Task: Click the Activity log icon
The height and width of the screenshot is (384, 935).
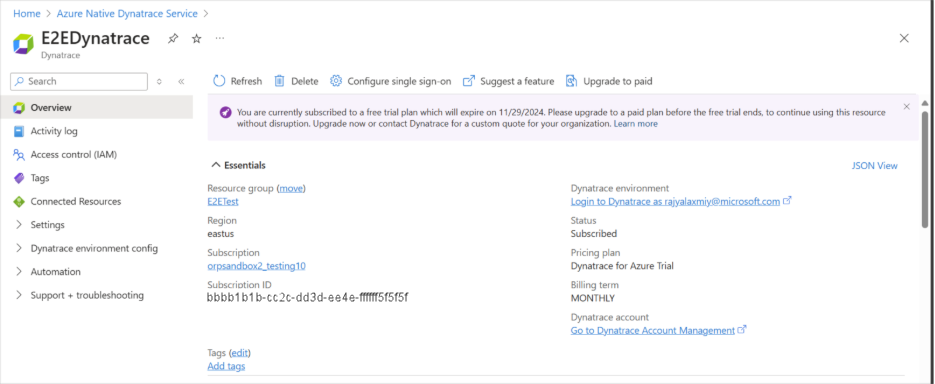Action: point(19,131)
